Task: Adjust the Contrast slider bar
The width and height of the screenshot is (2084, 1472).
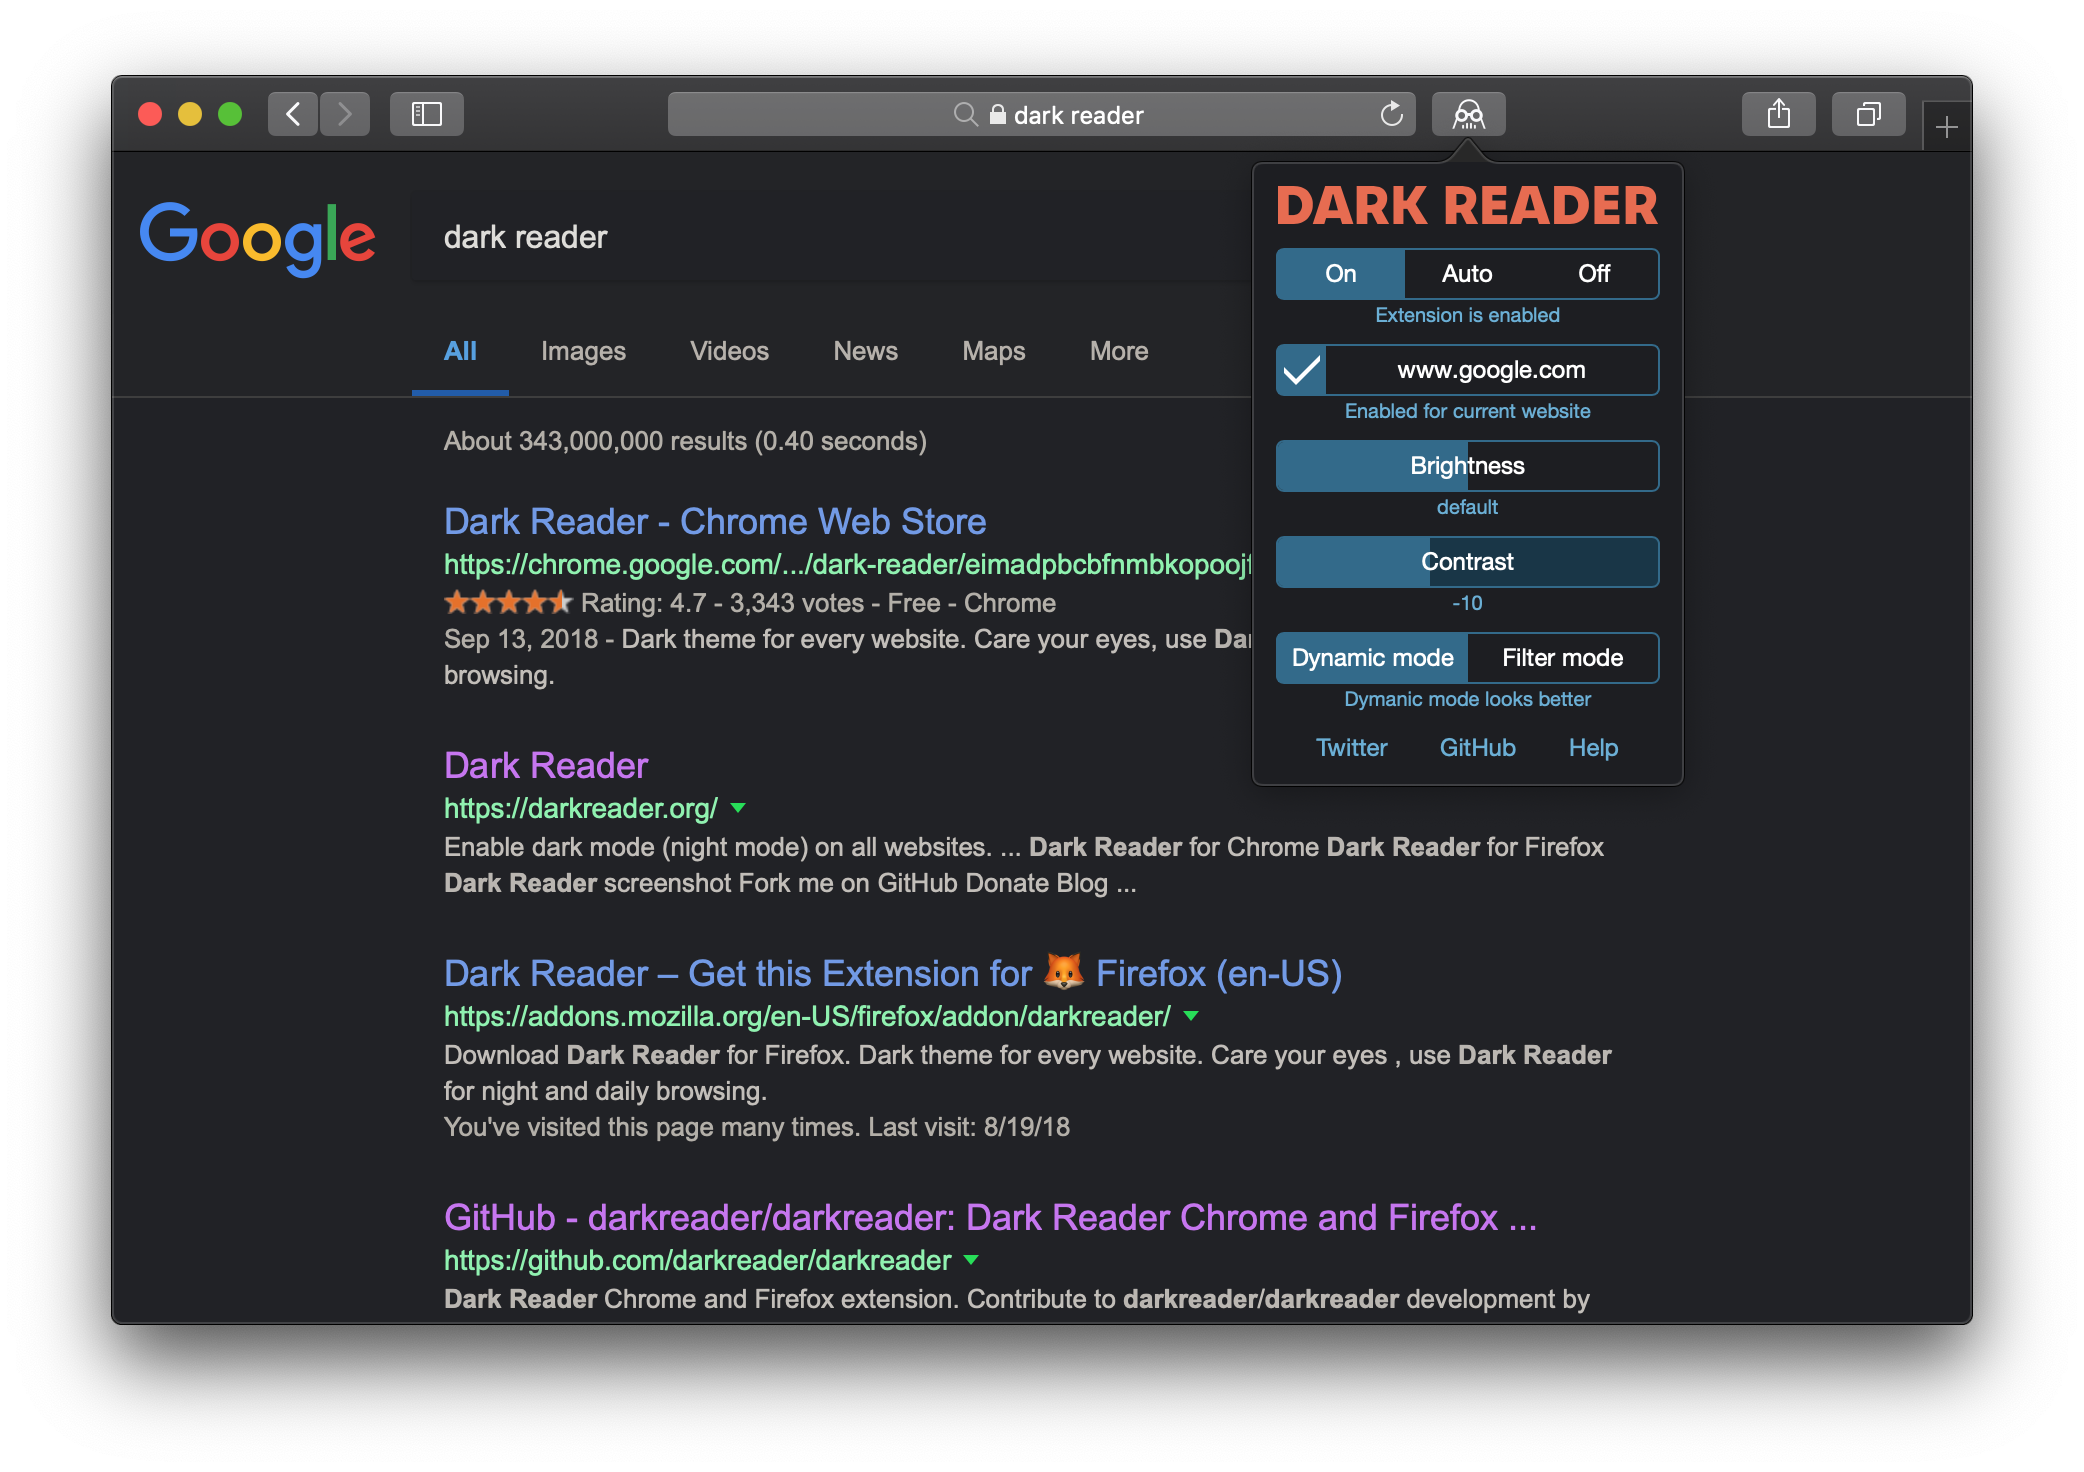Action: pos(1467,562)
